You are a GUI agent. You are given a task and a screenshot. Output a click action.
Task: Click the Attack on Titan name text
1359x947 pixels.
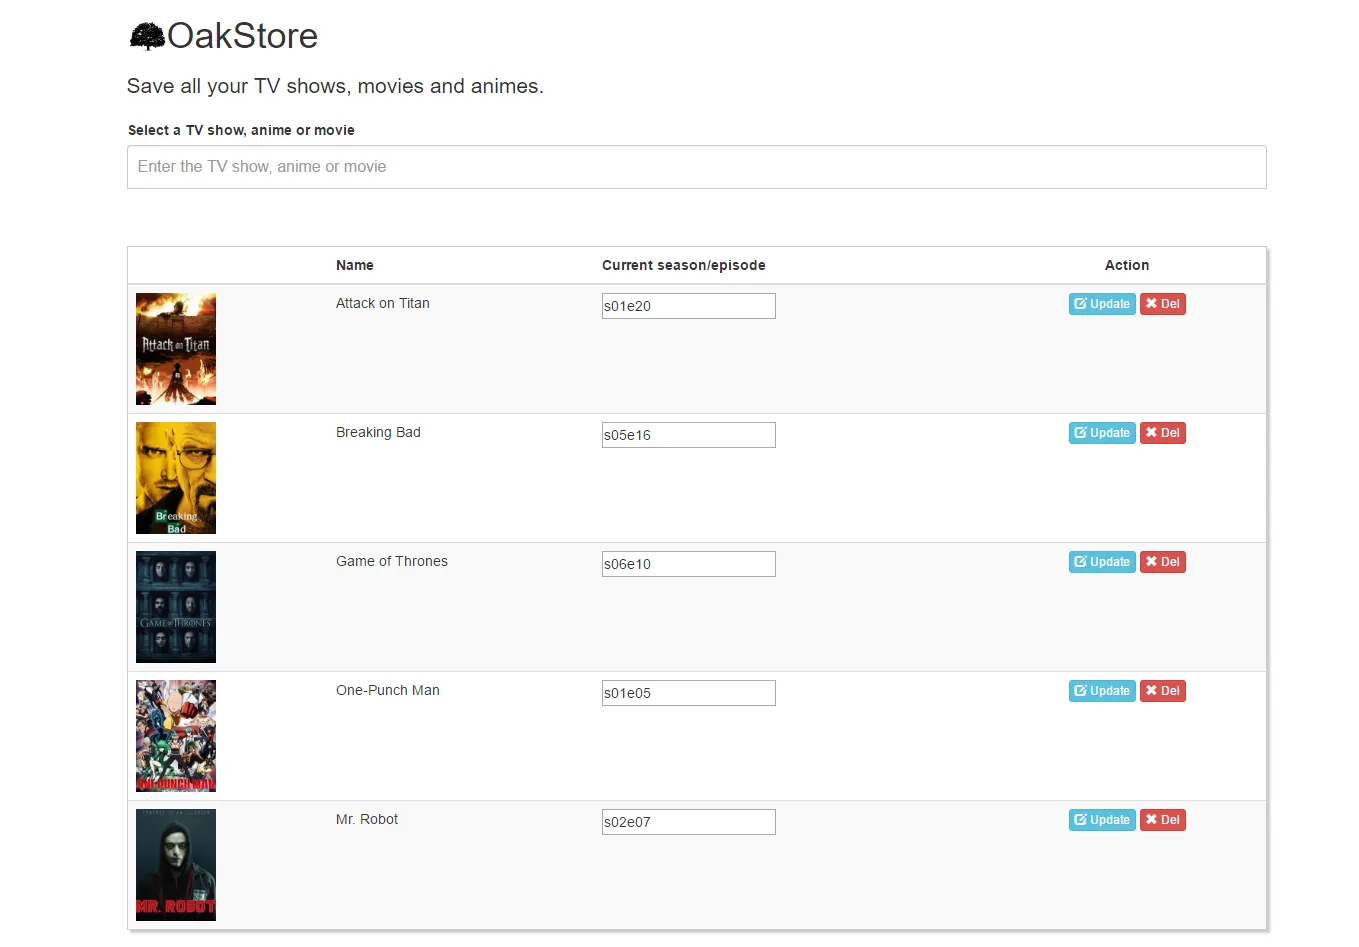click(x=383, y=303)
